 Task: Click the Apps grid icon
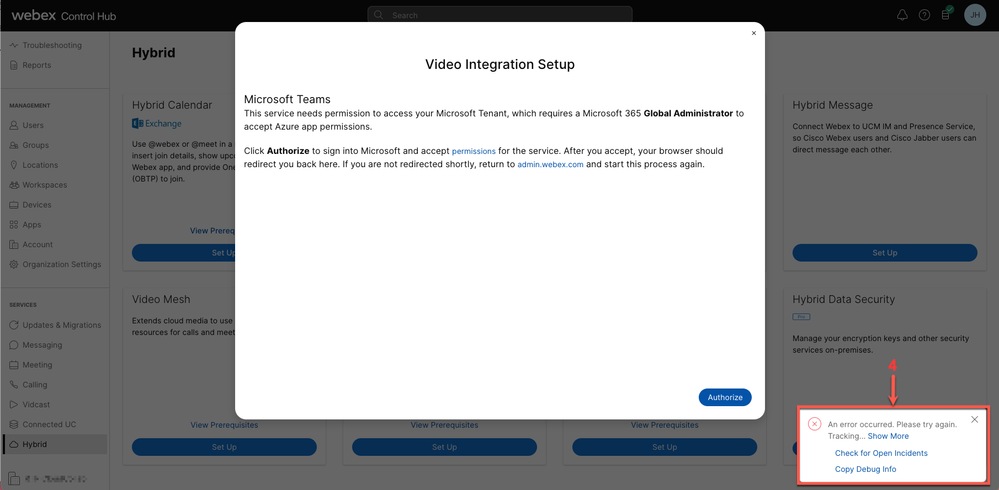tap(13, 225)
